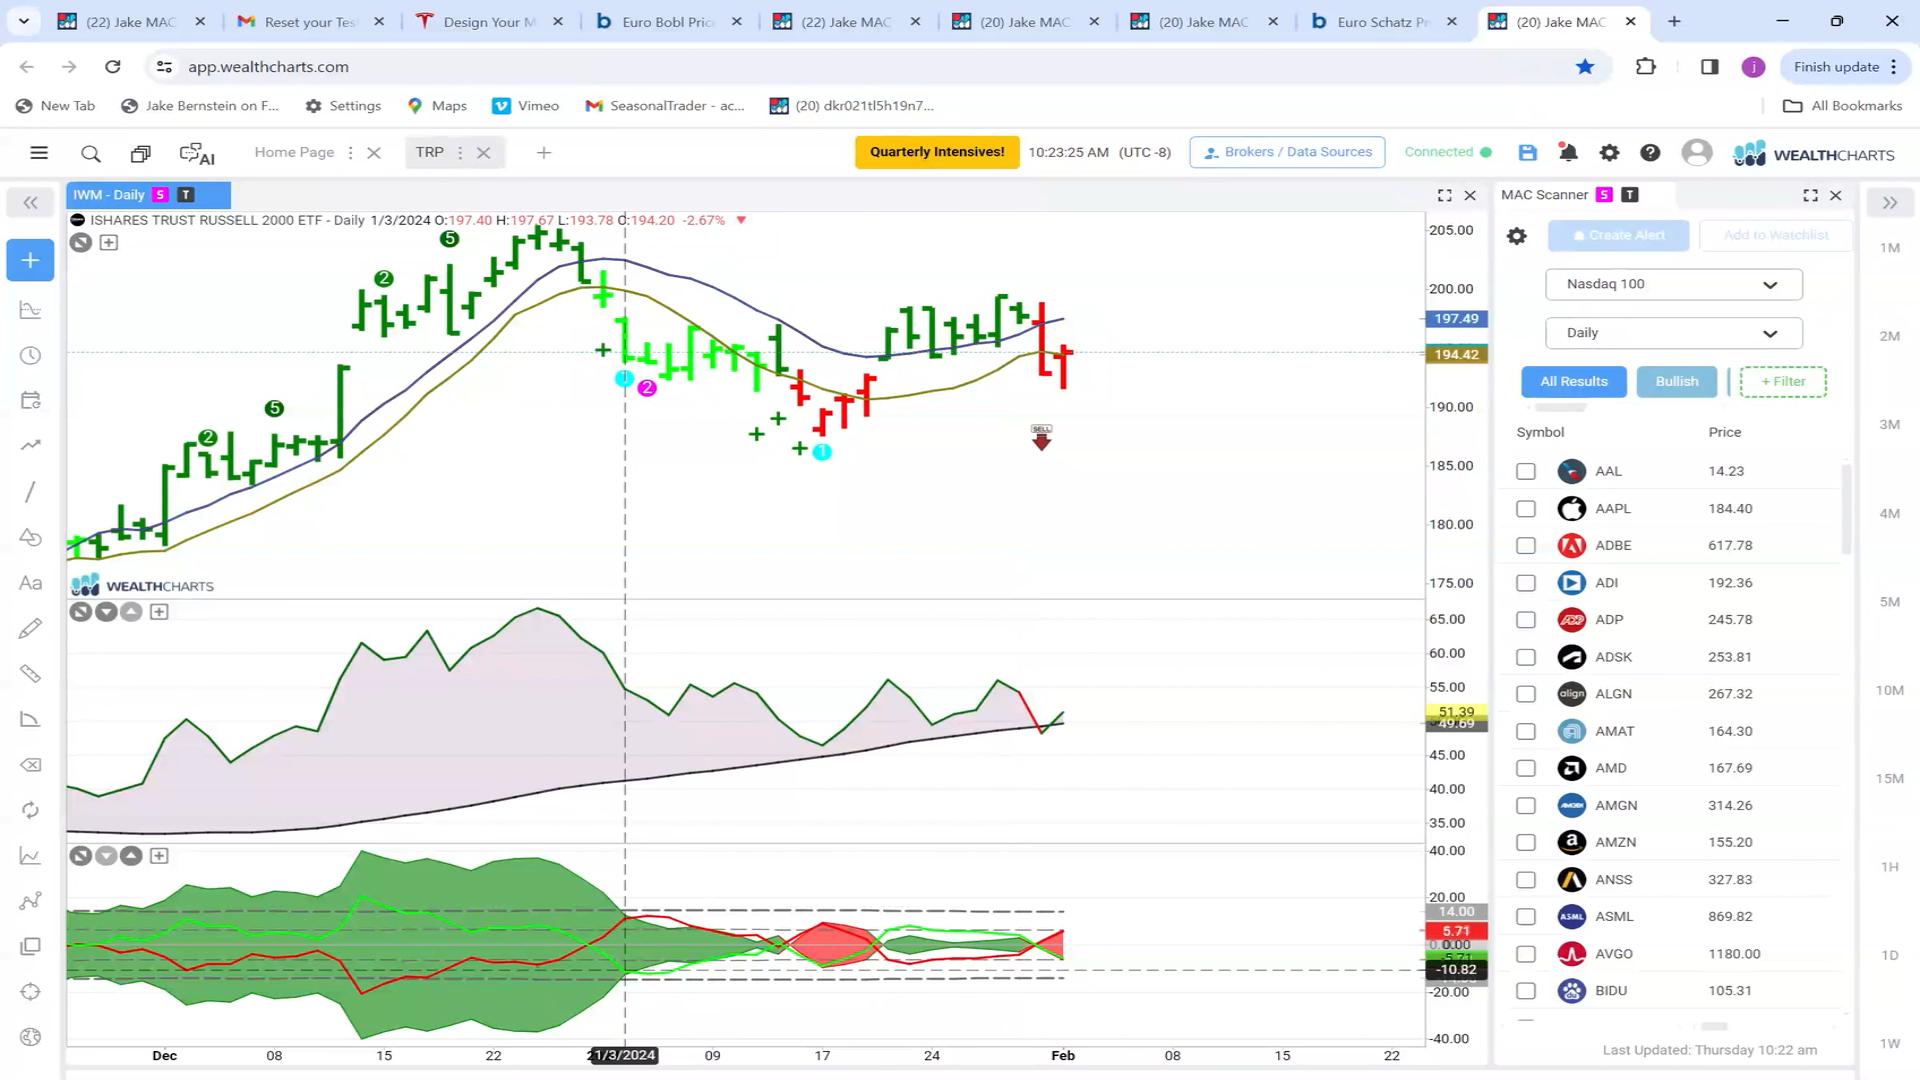Move bottom indicator pane up arrow

pyautogui.click(x=131, y=856)
